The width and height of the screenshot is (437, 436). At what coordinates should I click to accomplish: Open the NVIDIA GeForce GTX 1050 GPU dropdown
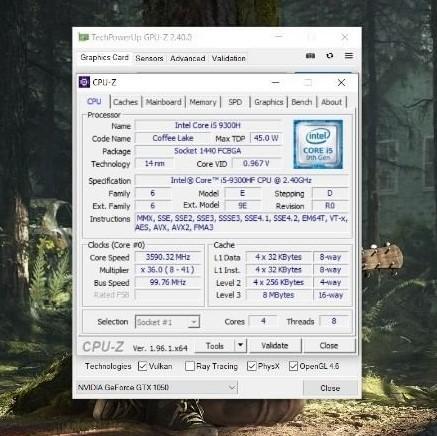(157, 388)
